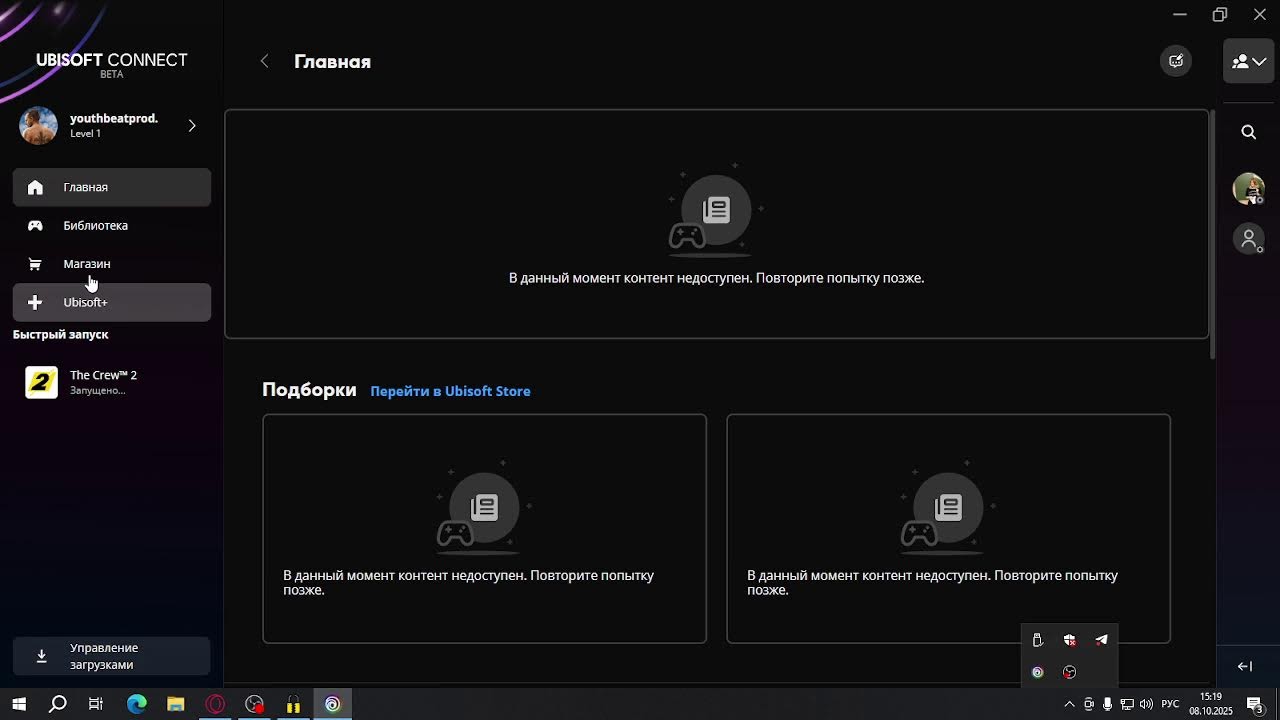Switch the РУС input language indicator
The image size is (1280, 720).
1170,704
